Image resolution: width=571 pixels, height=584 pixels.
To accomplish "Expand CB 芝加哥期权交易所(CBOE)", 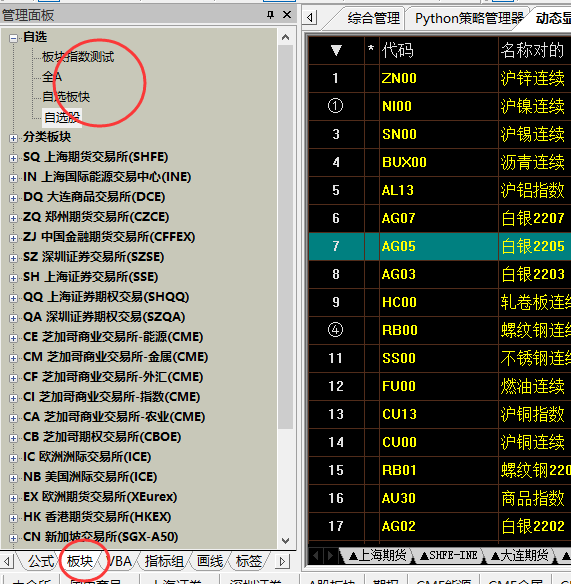I will click(x=13, y=438).
